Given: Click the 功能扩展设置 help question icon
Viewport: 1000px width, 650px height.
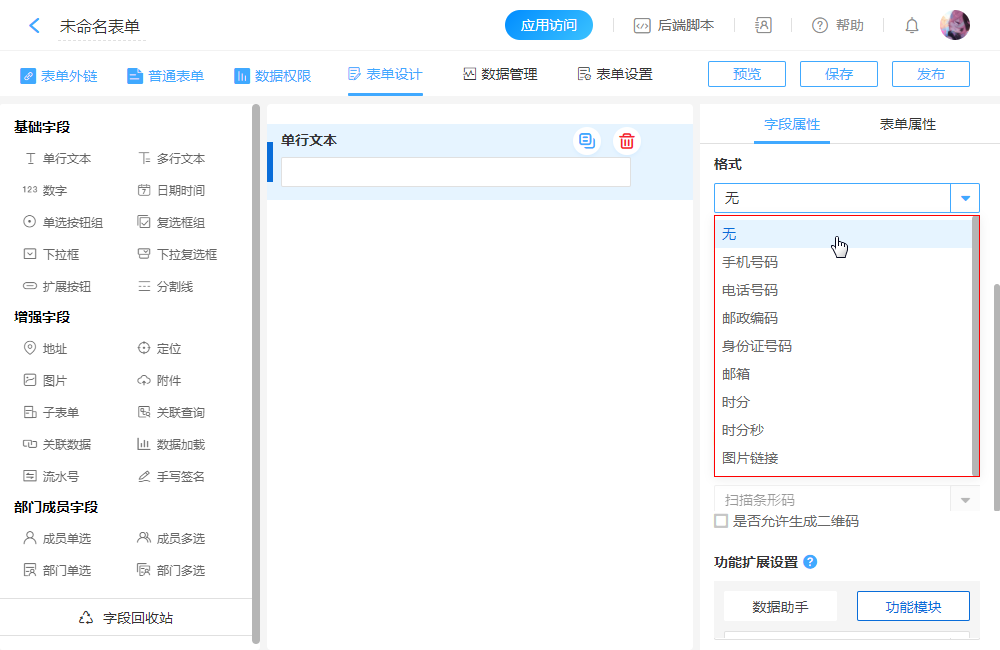Looking at the screenshot, I should point(810,562).
